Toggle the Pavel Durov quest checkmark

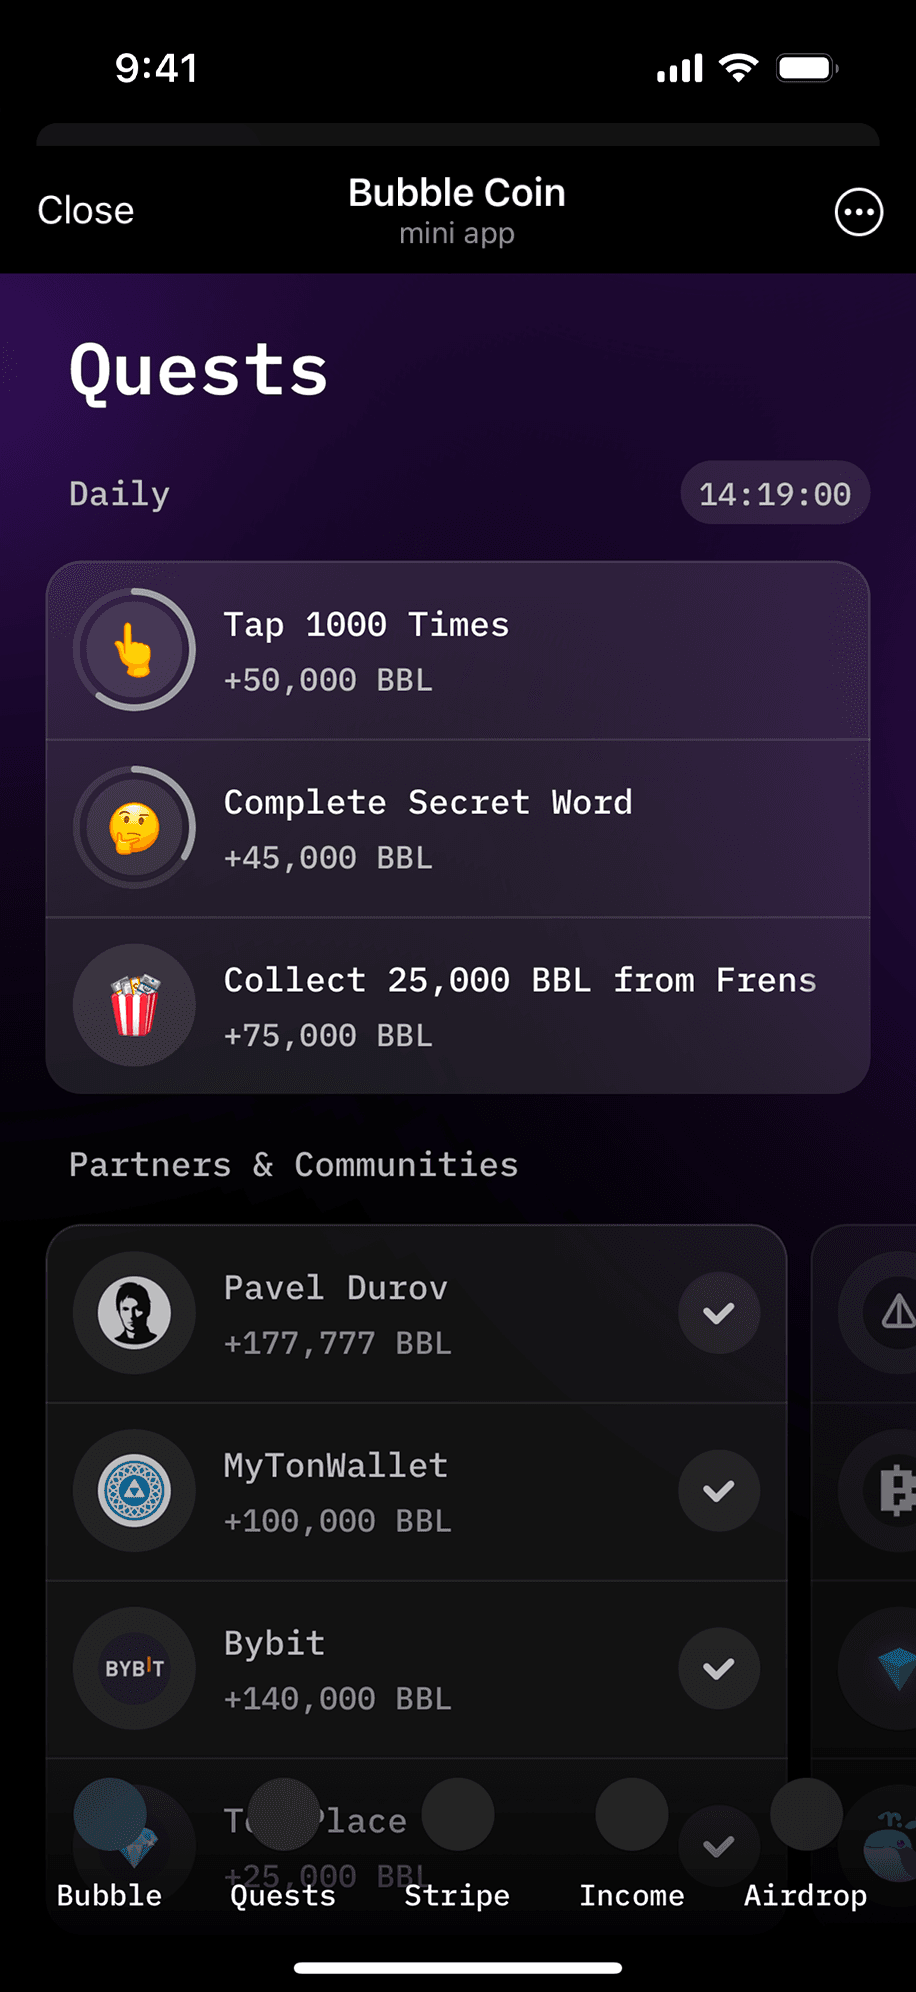click(719, 1313)
